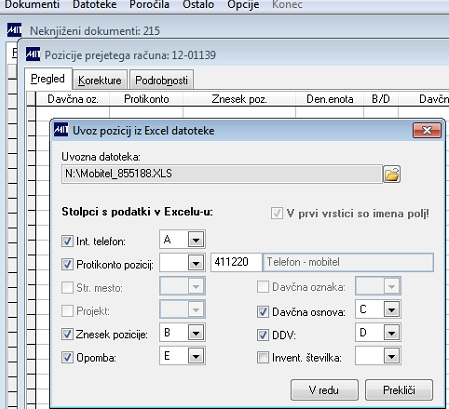This screenshot has height=409, width=449.
Task: Open Poročila menu
Action: coord(149,5)
